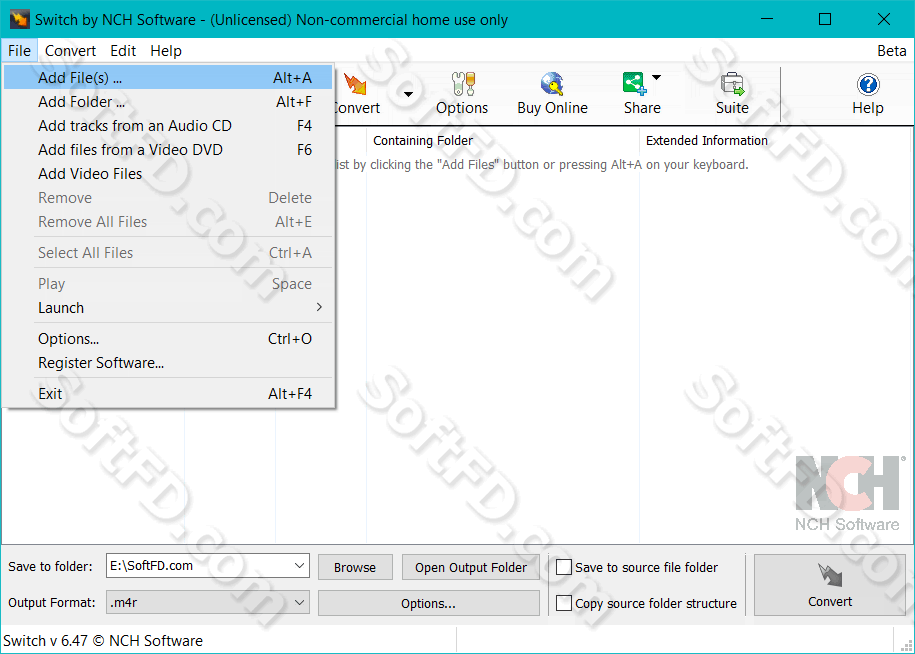915x654 pixels.
Task: Open the NCH Suite toolbar icon
Action: [732, 85]
